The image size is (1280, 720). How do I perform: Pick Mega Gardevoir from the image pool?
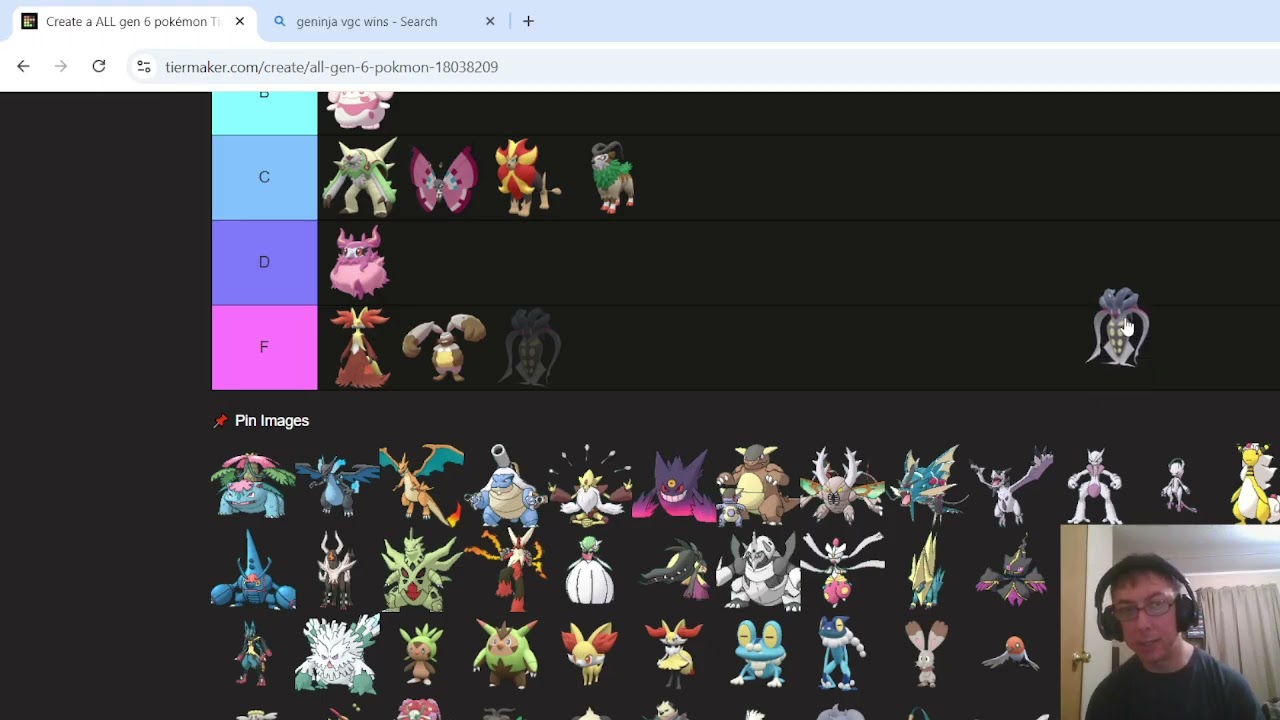590,570
